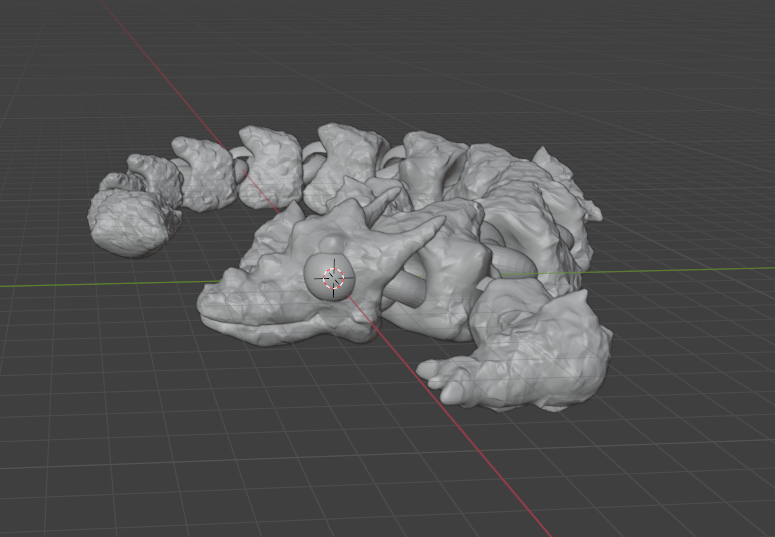Click the small round bump above the eye sphere
Image resolution: width=775 pixels, height=537 pixels.
click(332, 243)
